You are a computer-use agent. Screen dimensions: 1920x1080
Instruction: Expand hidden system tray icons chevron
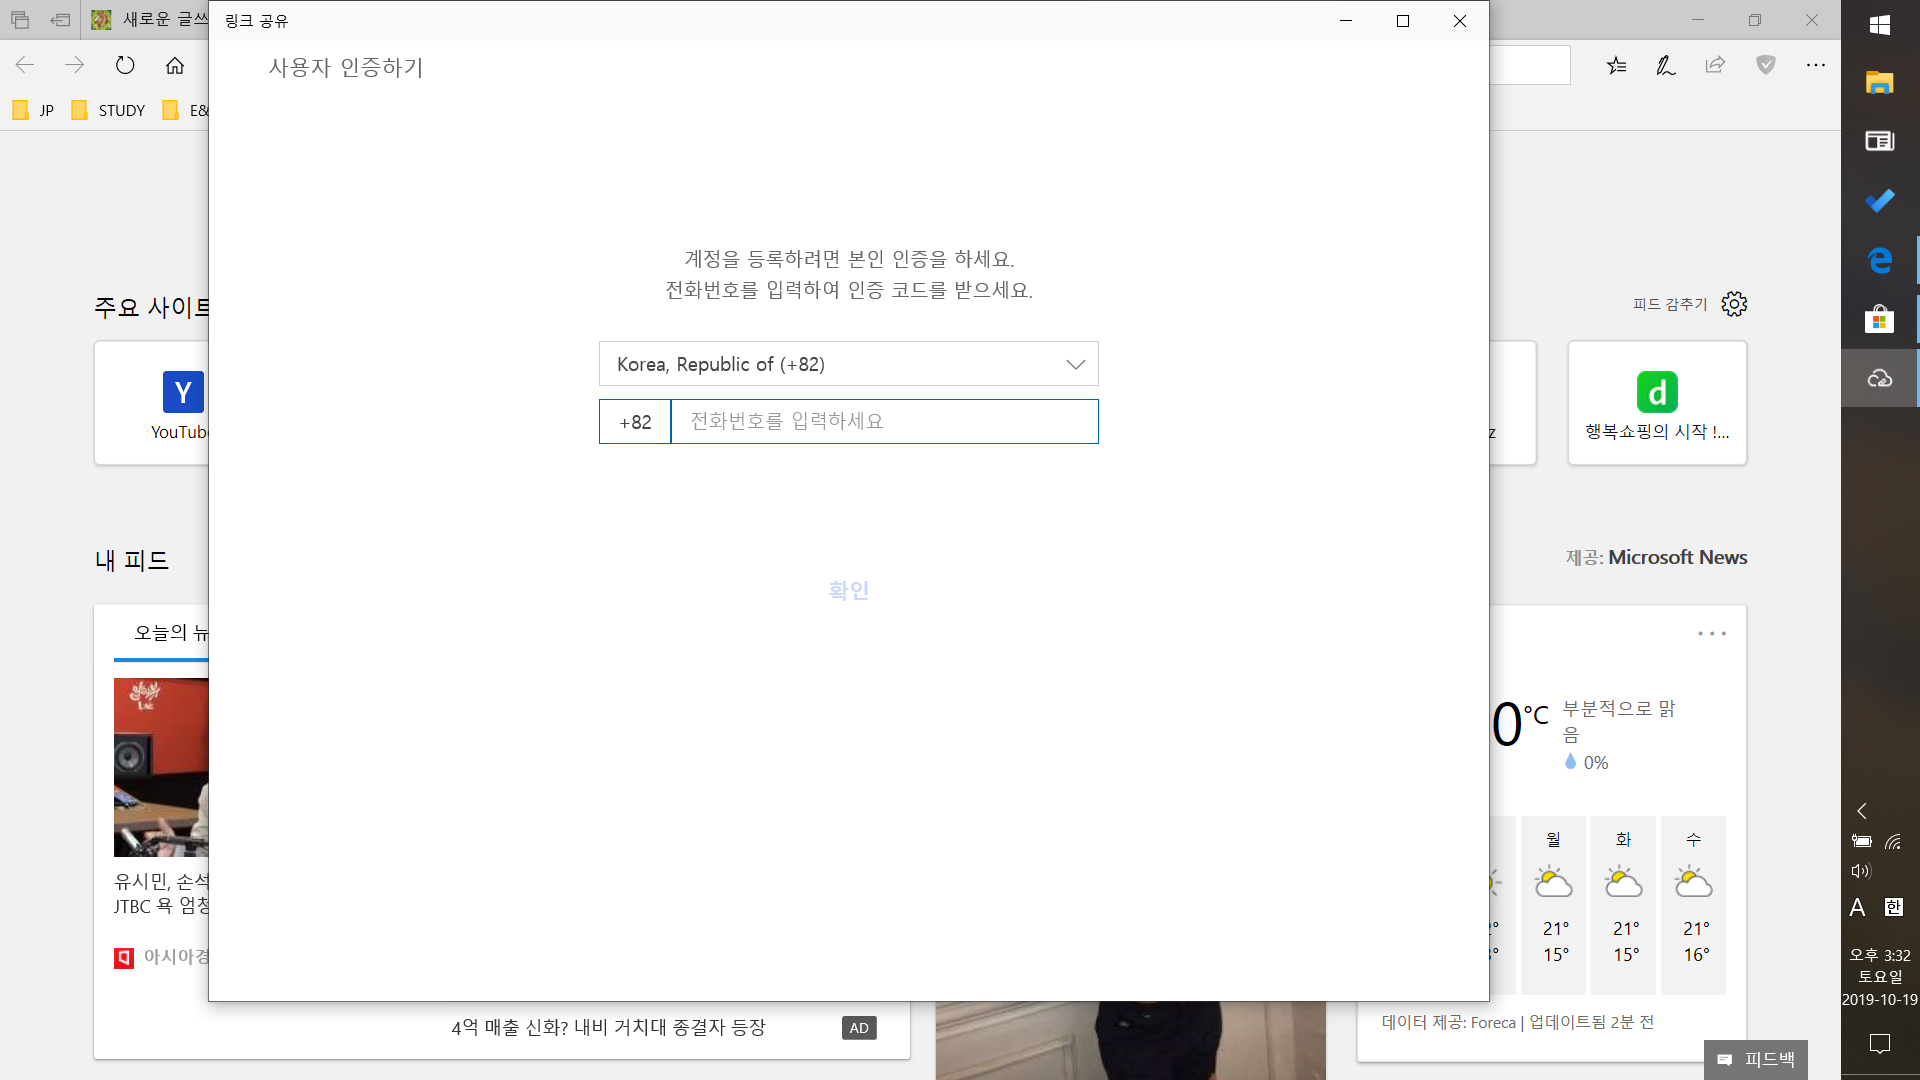click(x=1862, y=811)
